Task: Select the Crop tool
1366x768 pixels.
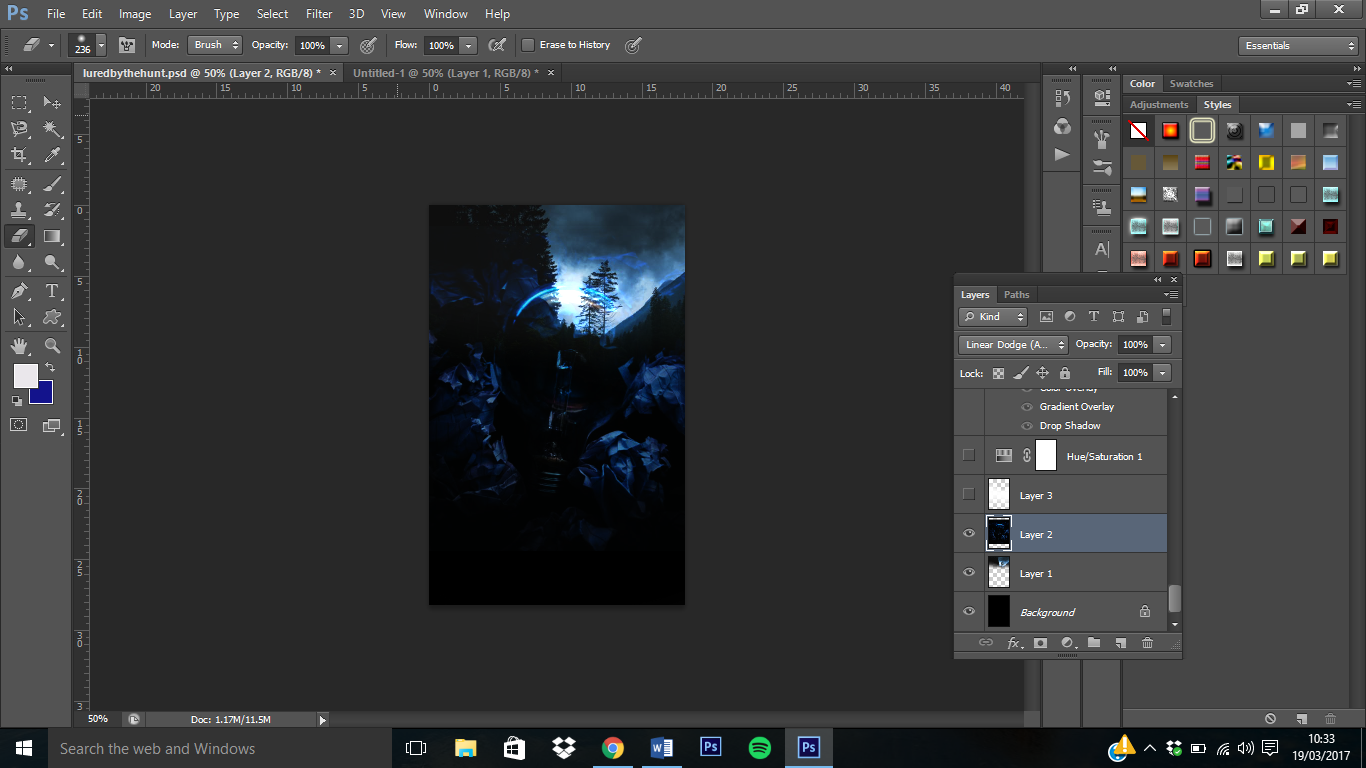Action: pyautogui.click(x=19, y=155)
